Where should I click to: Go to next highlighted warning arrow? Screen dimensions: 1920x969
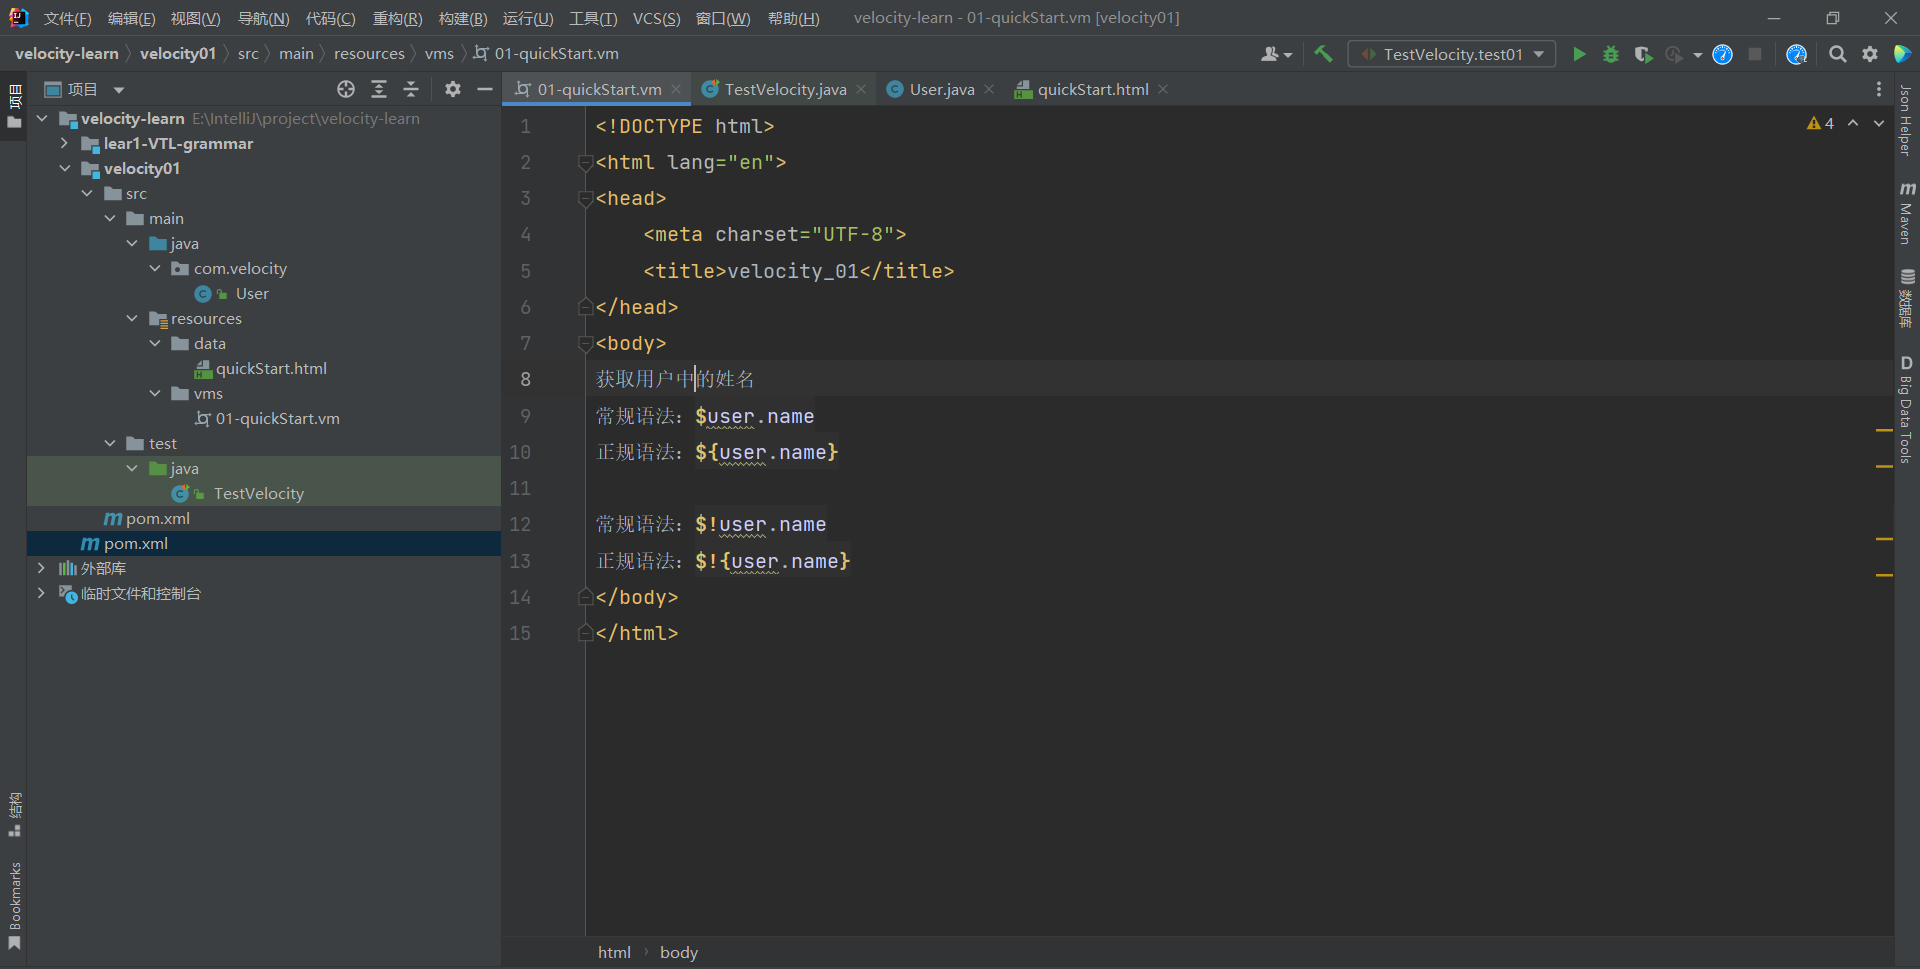(x=1879, y=123)
